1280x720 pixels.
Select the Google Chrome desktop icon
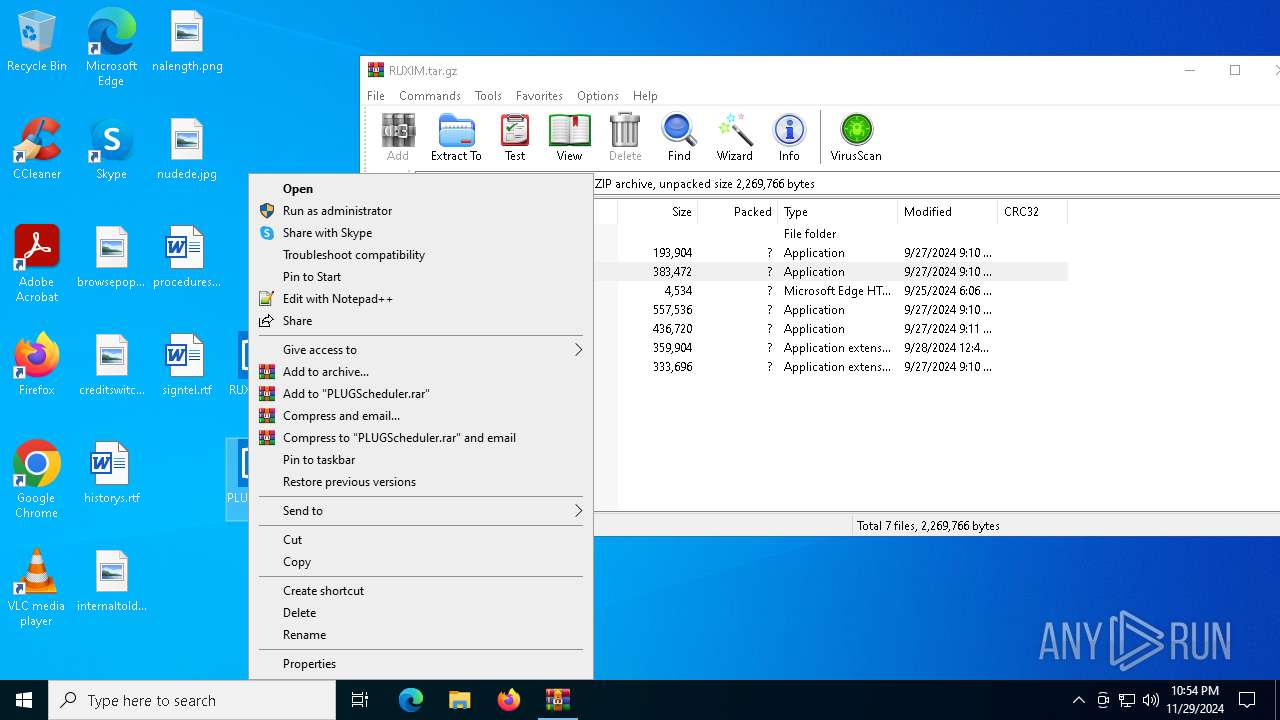click(37, 480)
